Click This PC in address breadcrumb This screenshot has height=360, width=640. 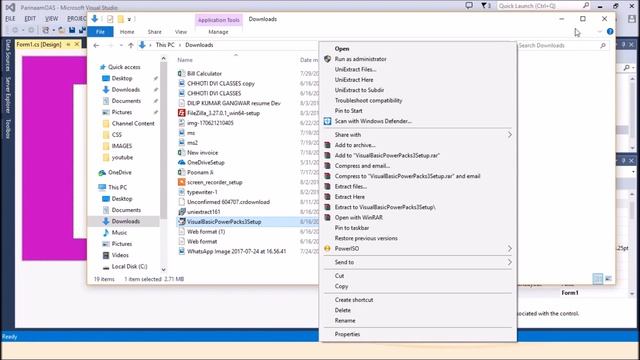coord(165,45)
